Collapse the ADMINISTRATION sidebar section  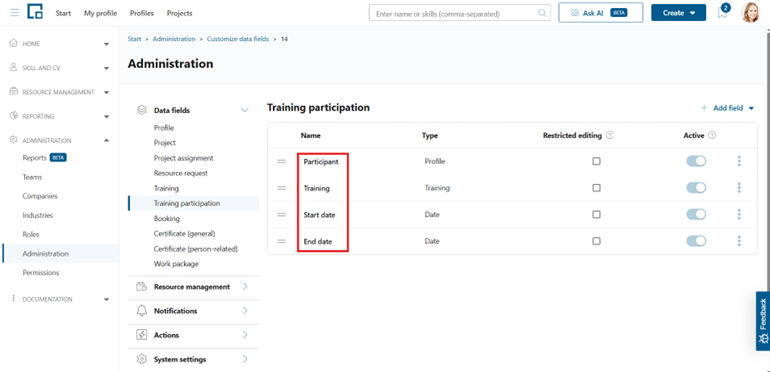pyautogui.click(x=107, y=140)
